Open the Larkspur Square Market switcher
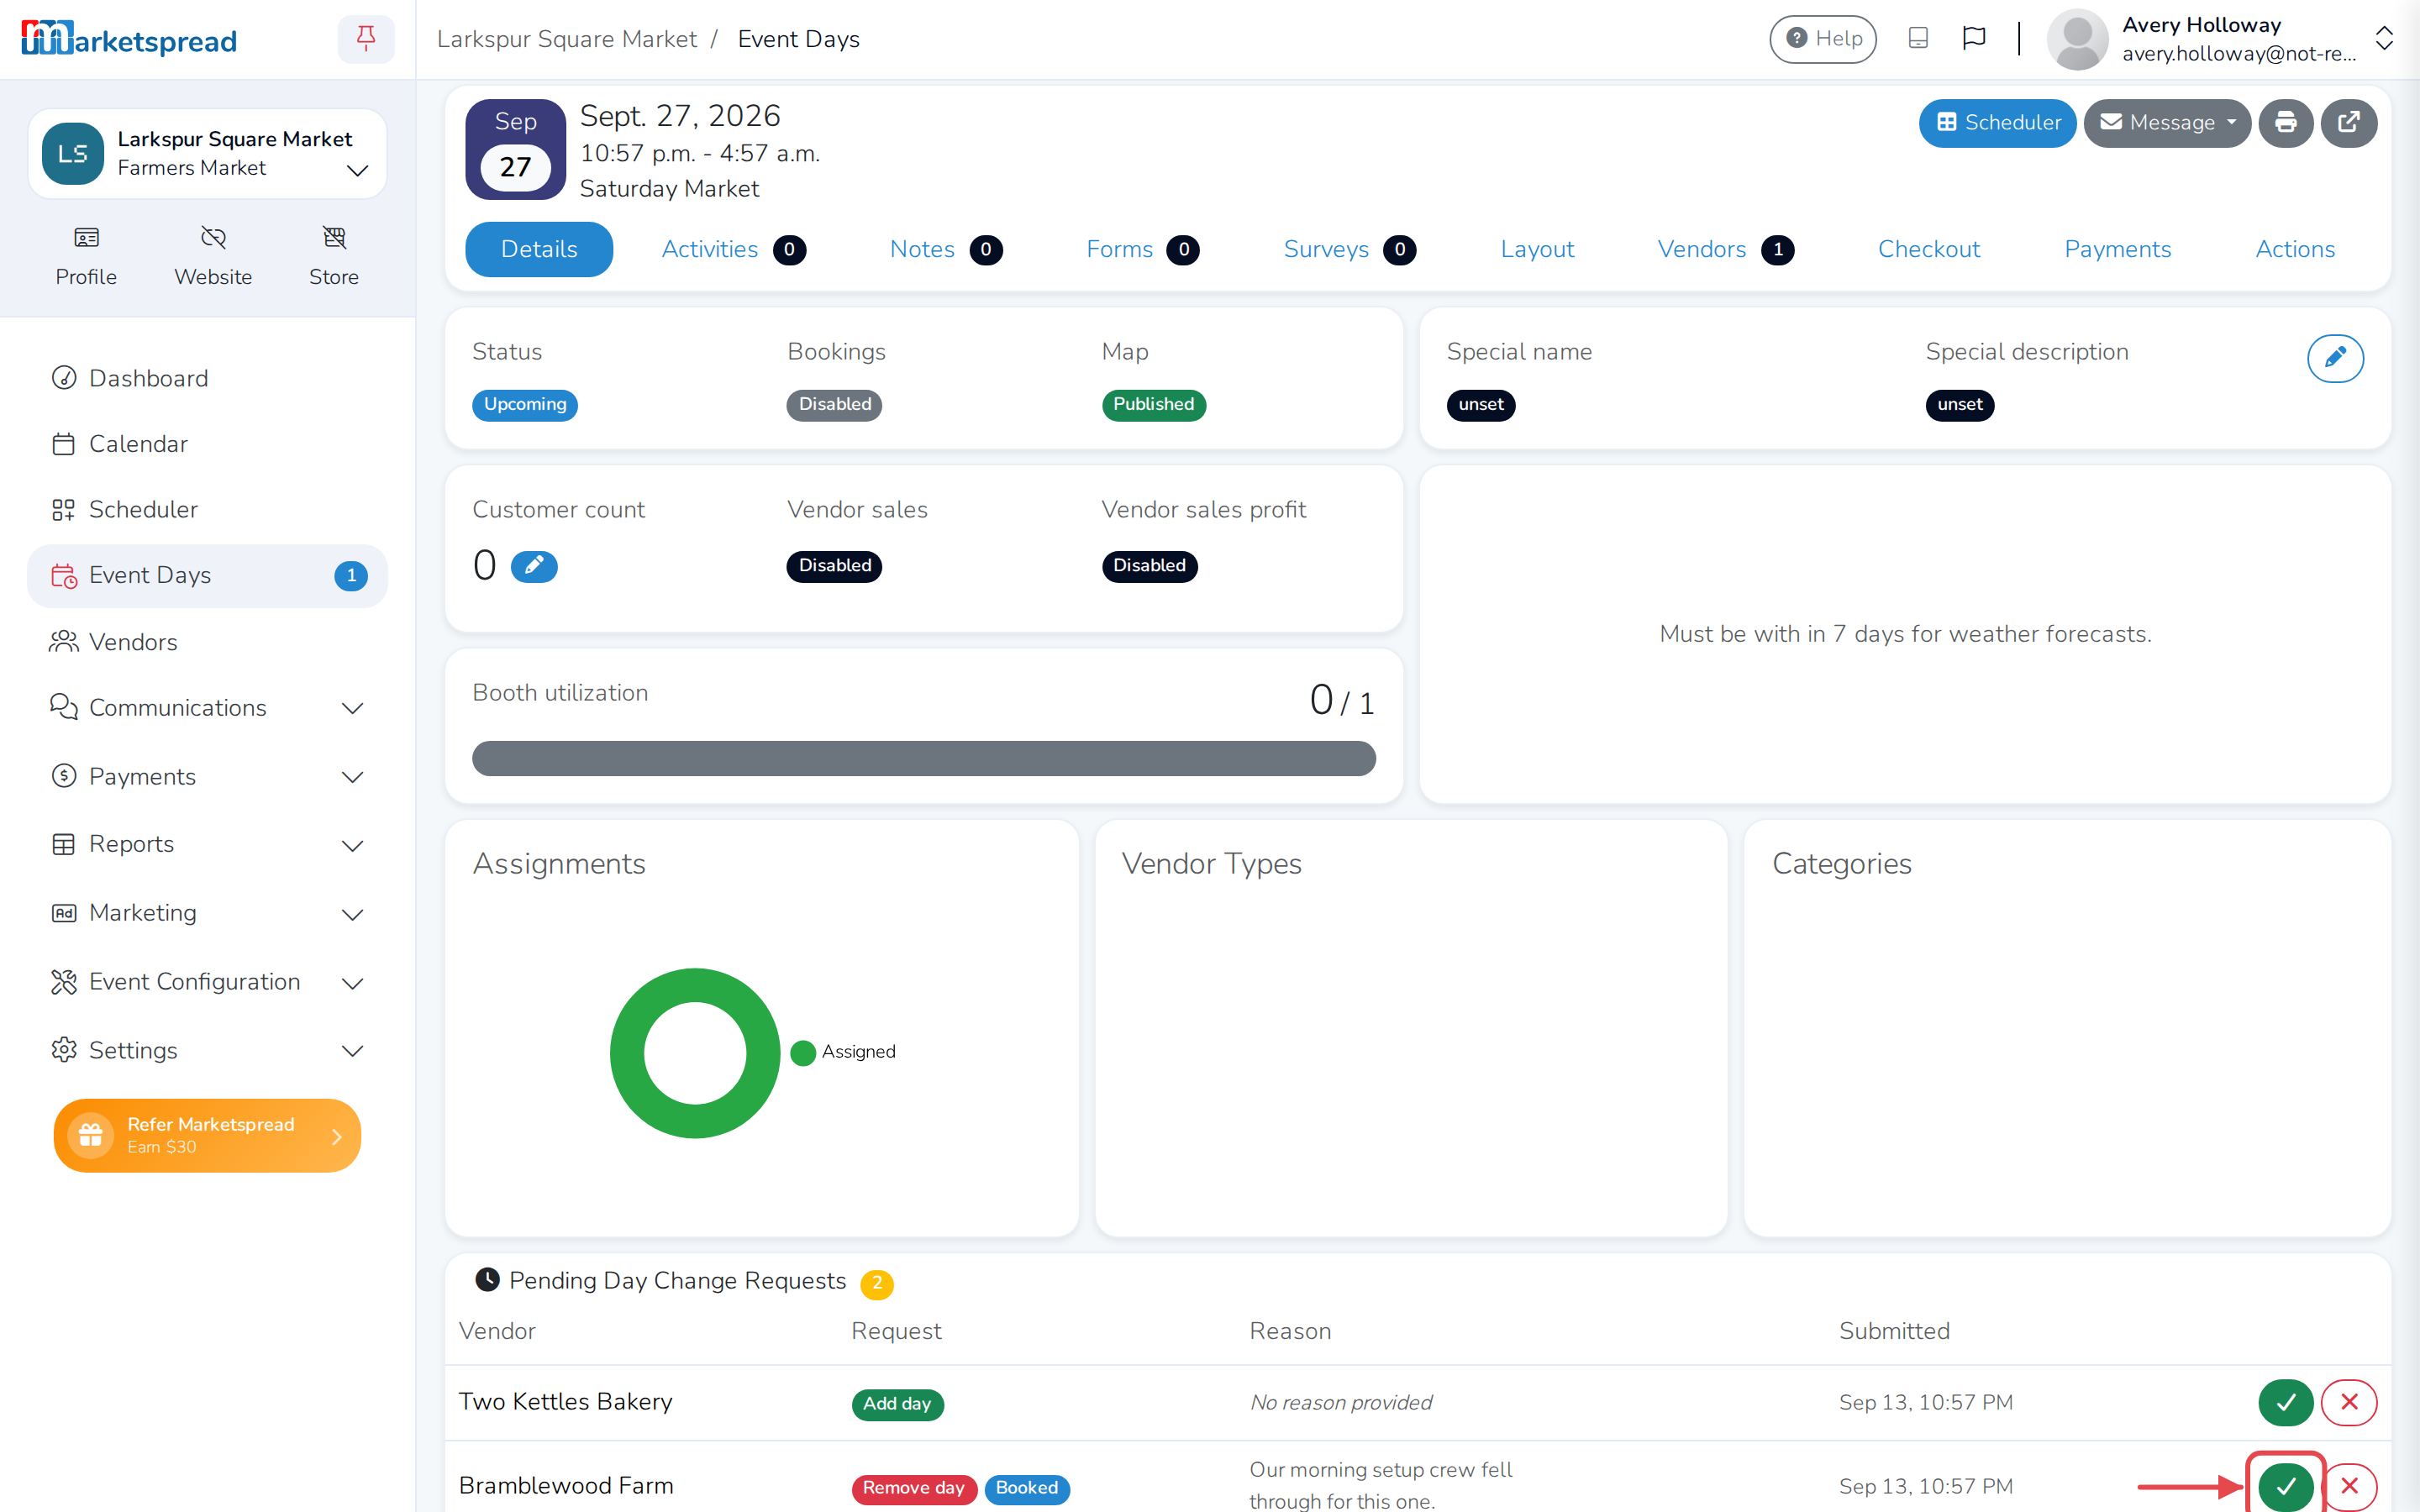 coord(207,154)
